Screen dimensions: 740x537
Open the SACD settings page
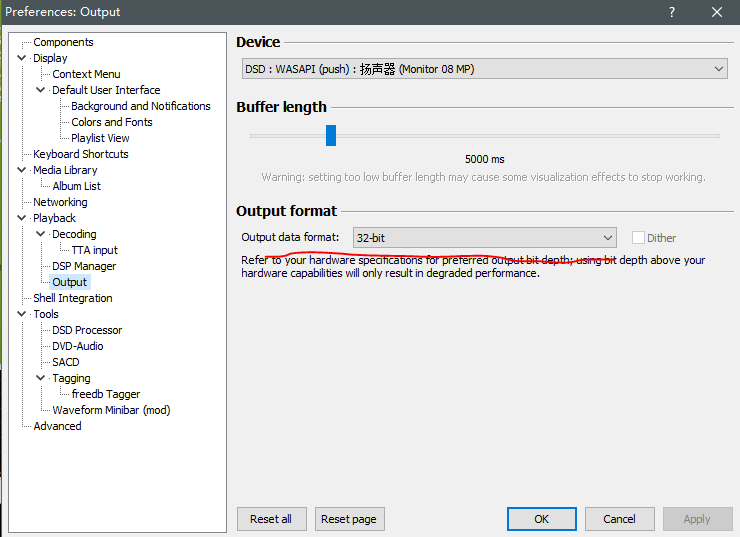pos(65,362)
